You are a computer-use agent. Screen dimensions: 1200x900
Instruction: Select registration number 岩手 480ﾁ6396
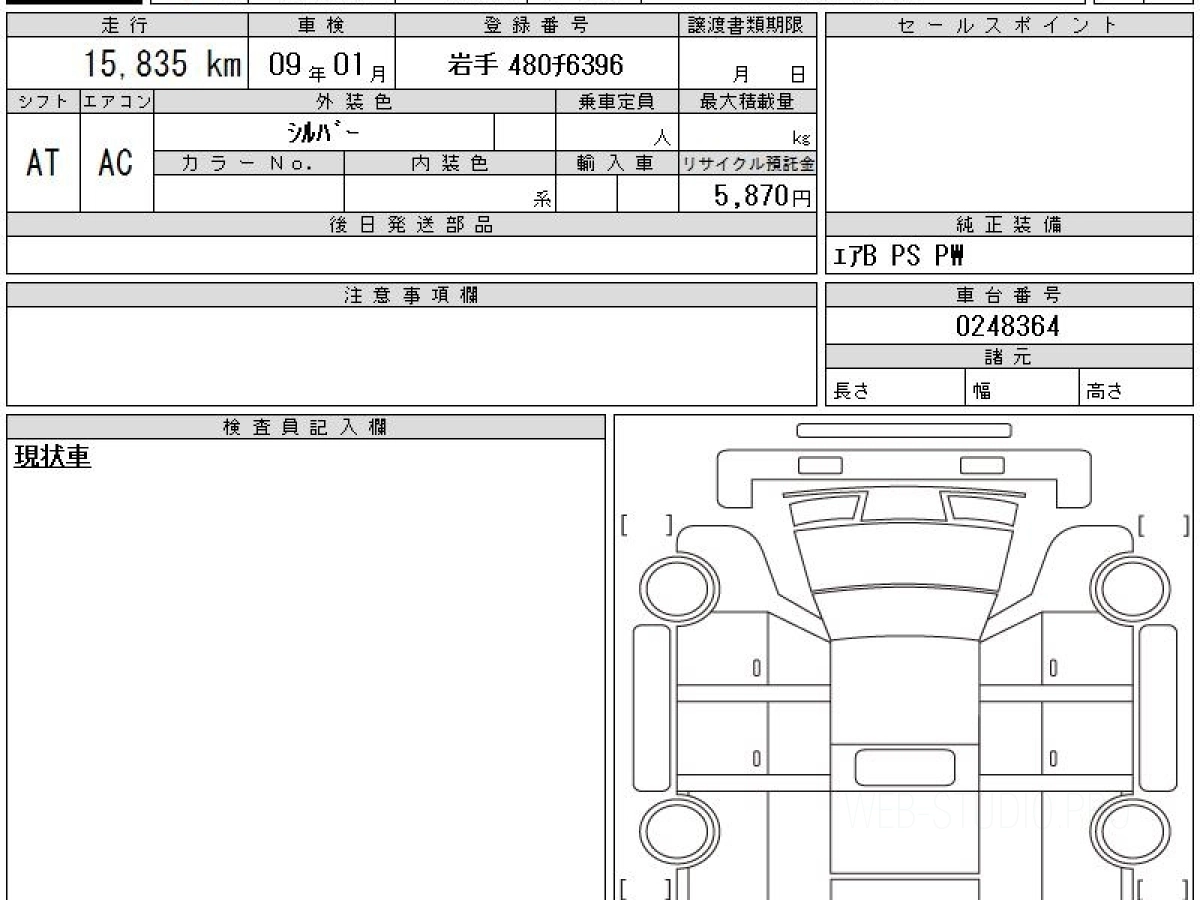point(536,65)
